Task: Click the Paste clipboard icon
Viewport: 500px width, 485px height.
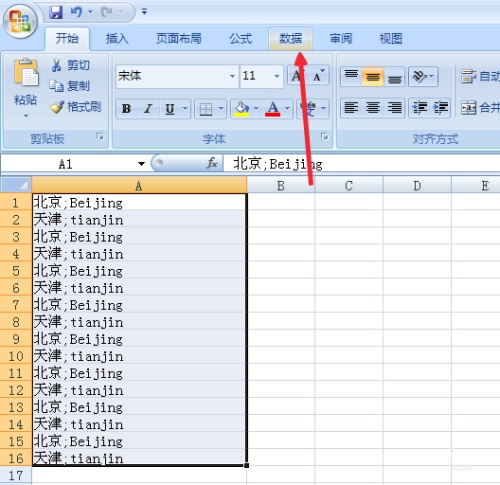Action: (x=26, y=73)
